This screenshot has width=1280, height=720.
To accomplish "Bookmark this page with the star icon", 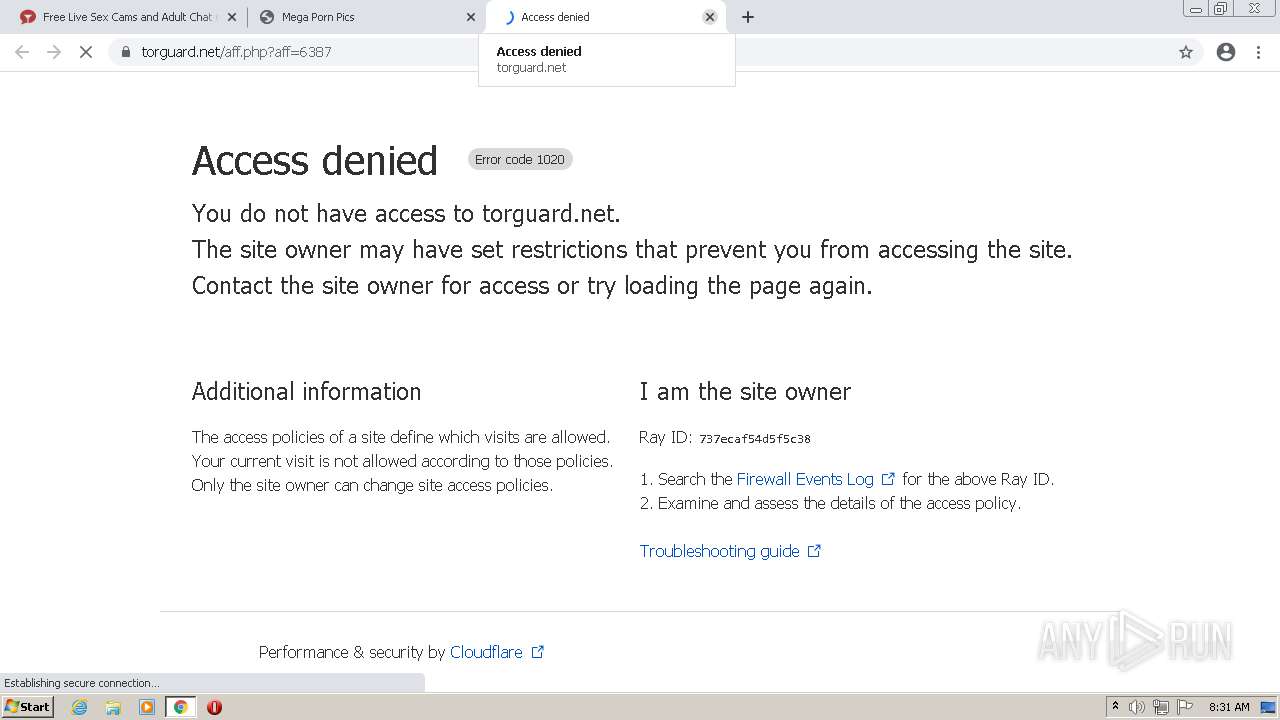I will point(1186,52).
